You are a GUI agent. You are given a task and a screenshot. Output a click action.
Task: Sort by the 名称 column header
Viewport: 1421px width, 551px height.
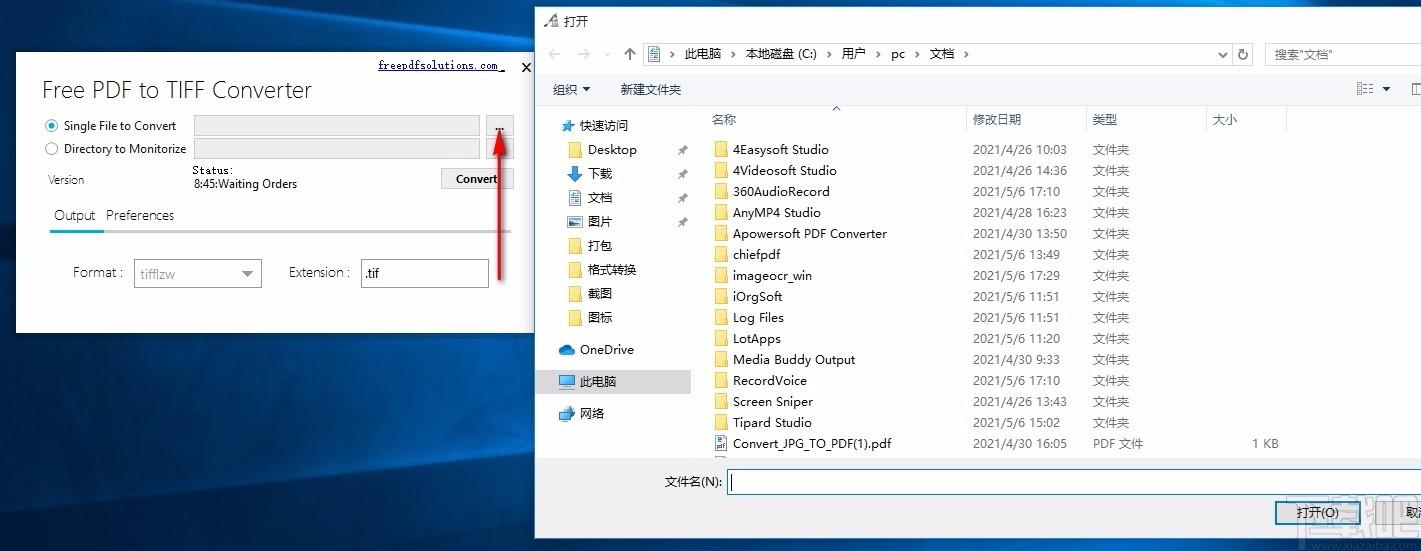click(x=724, y=119)
